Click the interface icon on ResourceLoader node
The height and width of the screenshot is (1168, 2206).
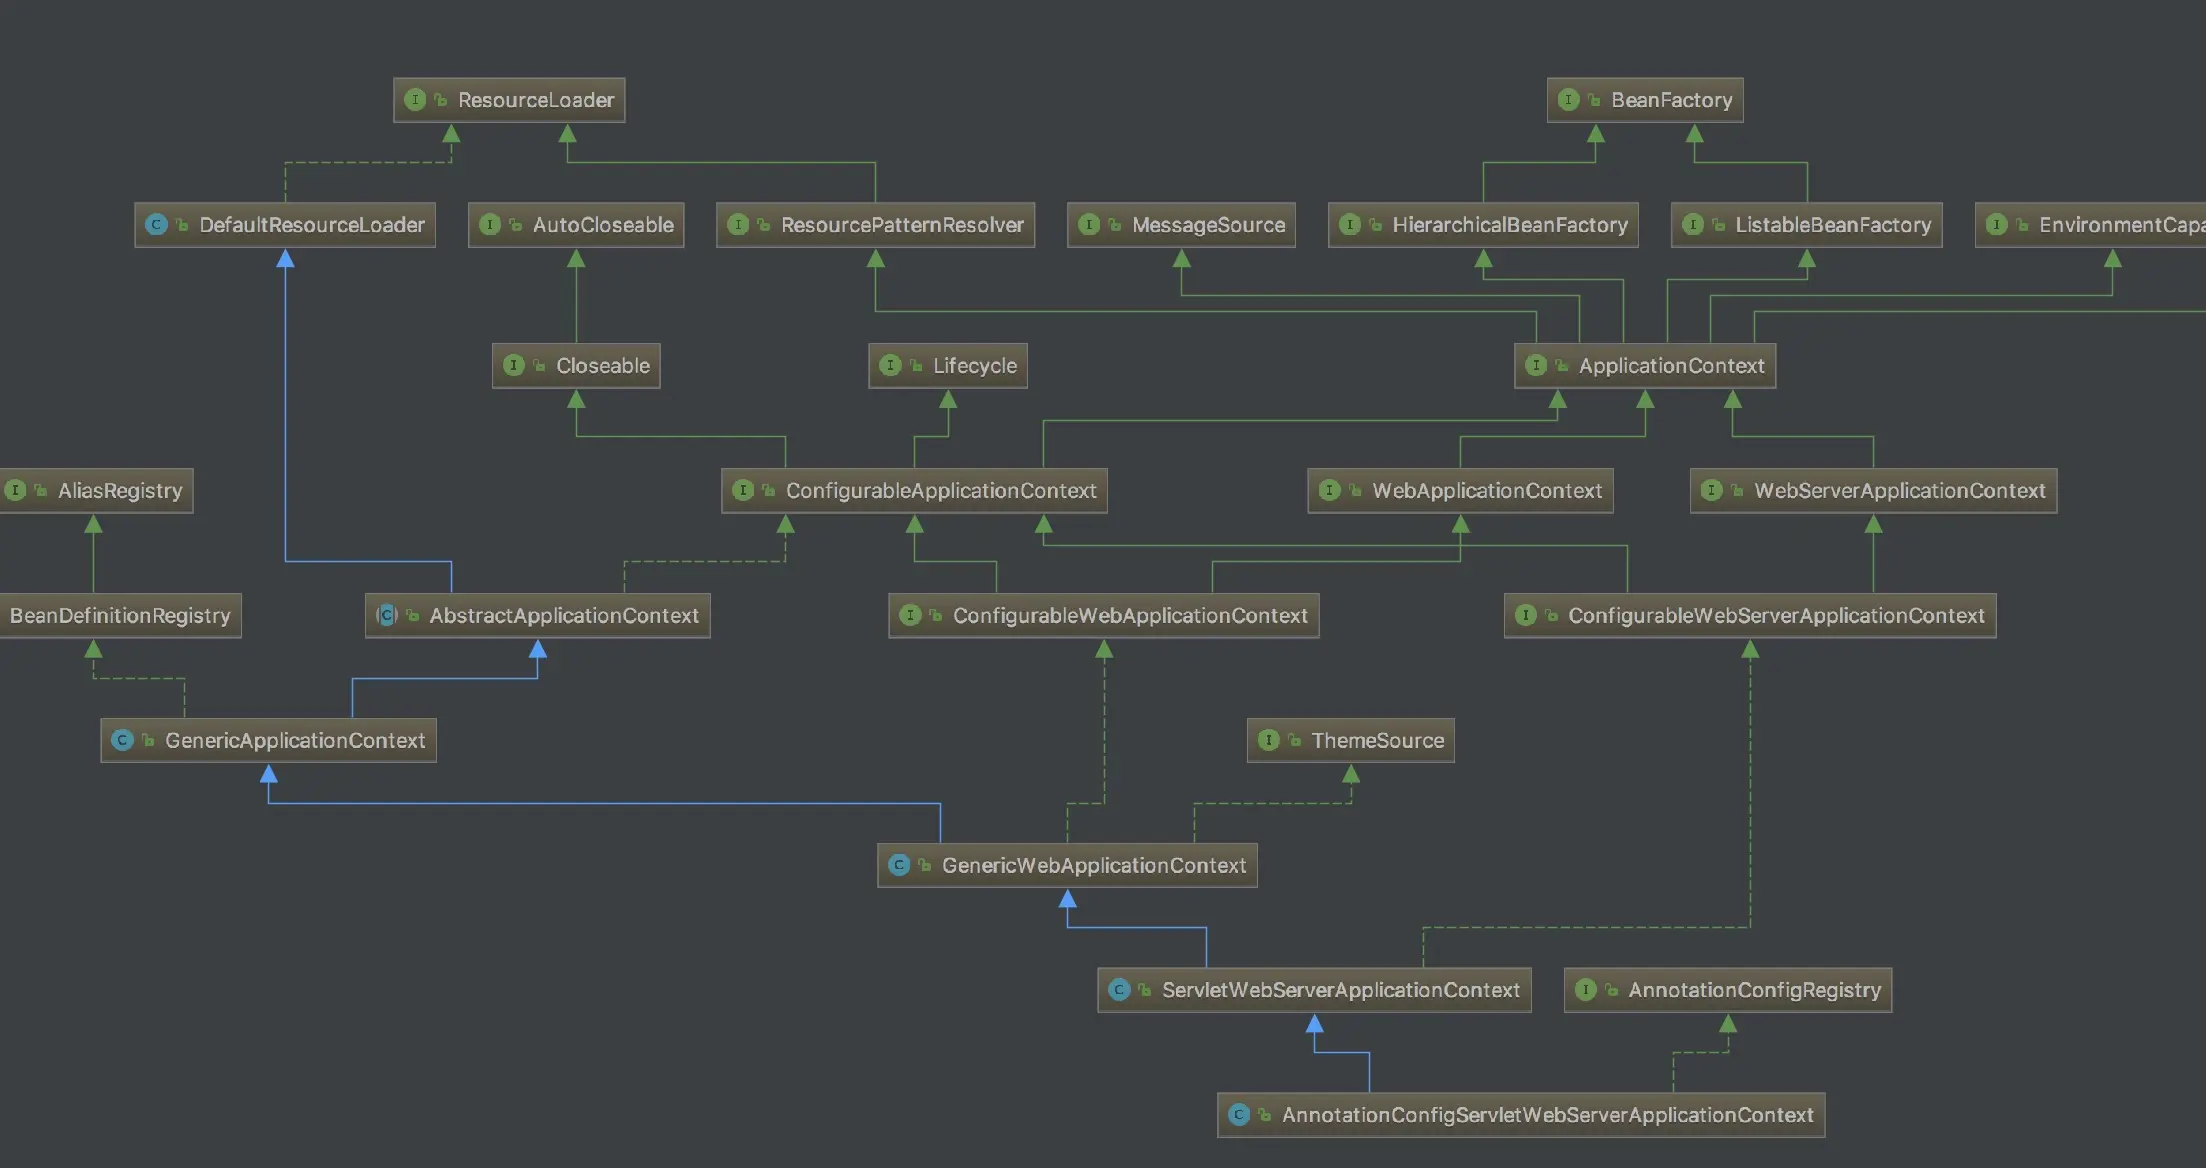tap(415, 100)
